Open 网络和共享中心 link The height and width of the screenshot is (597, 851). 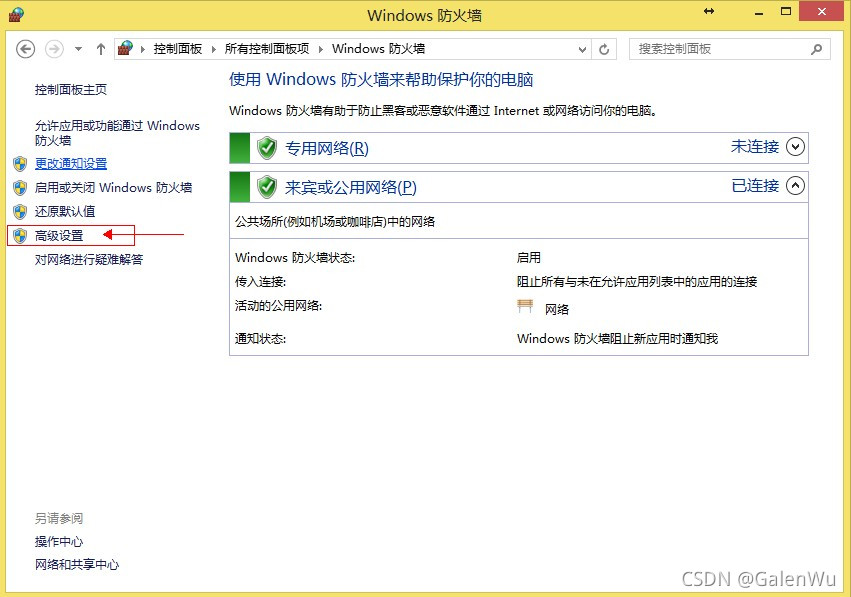pyautogui.click(x=77, y=565)
